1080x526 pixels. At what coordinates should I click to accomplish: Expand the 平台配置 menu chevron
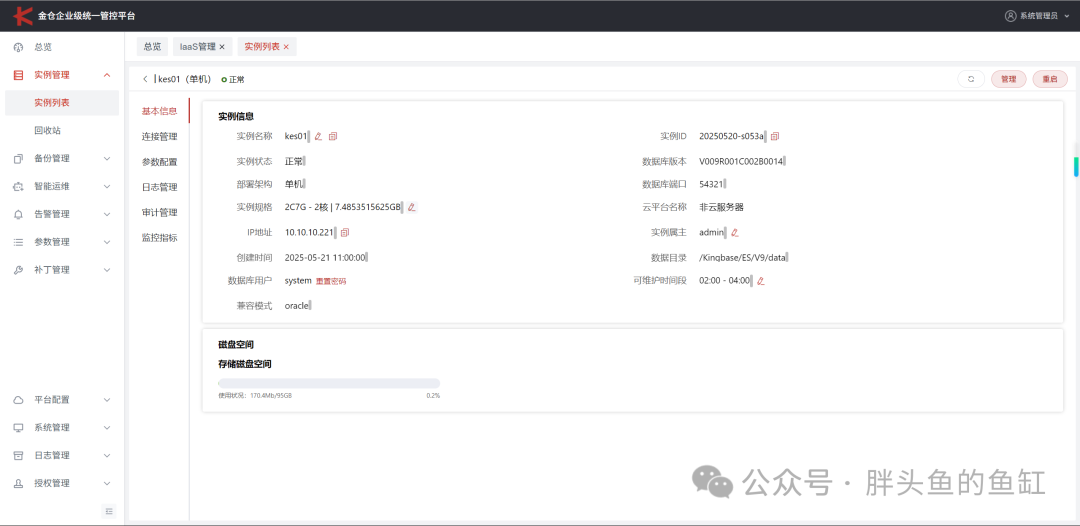click(x=107, y=400)
